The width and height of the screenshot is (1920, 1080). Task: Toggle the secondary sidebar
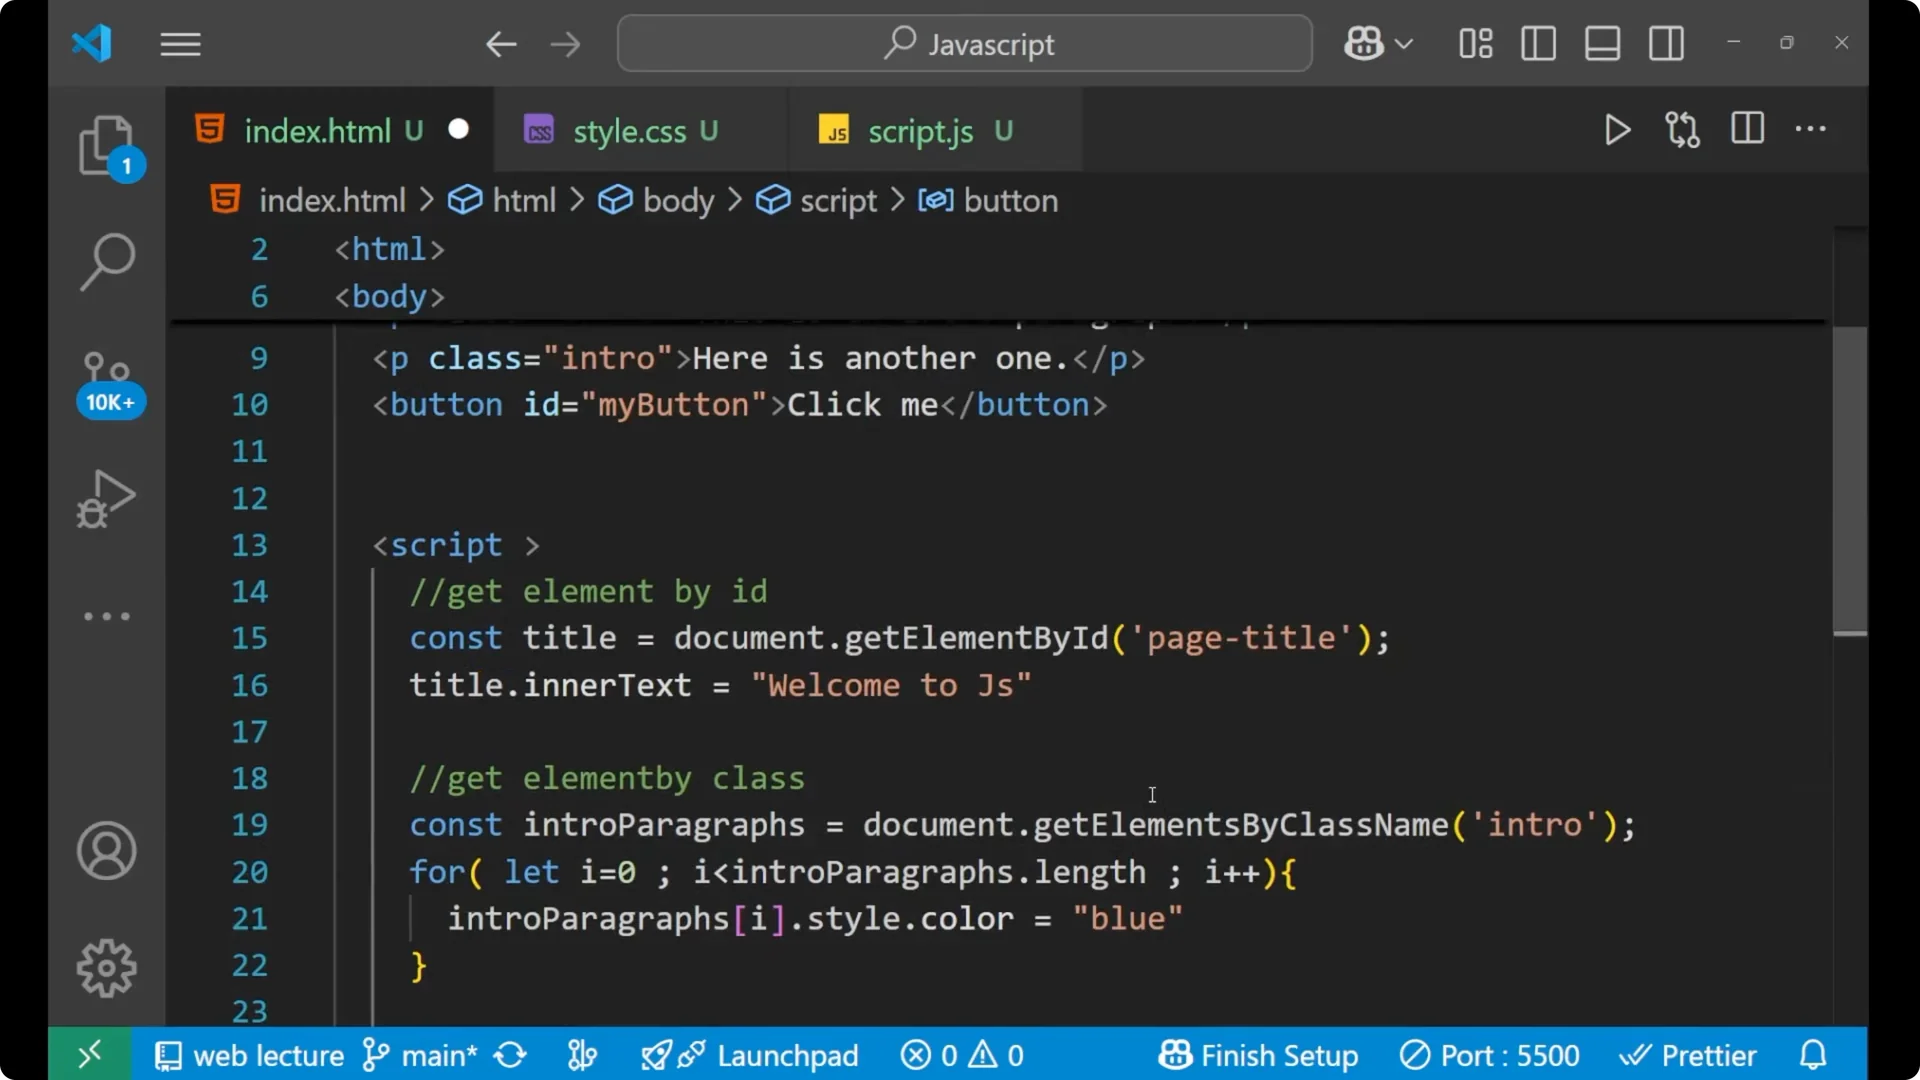coord(1666,43)
